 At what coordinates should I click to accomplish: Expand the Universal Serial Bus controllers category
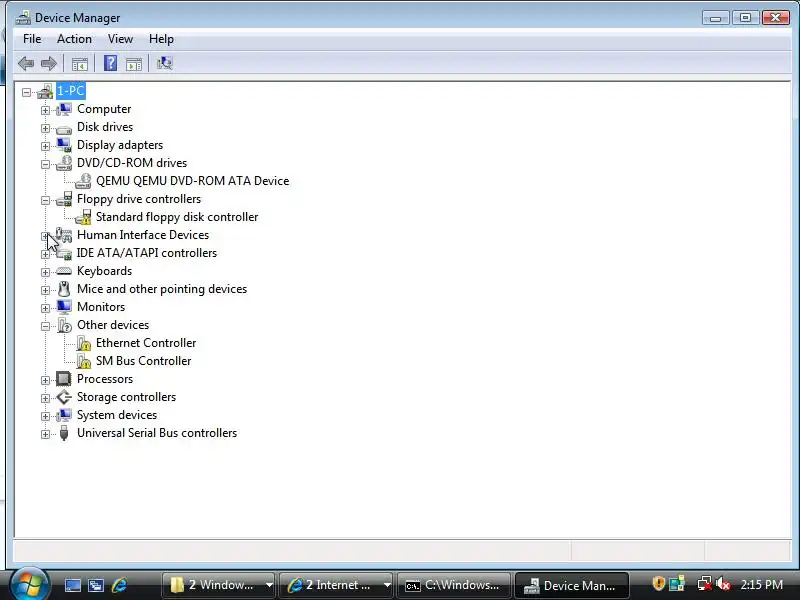pos(45,434)
